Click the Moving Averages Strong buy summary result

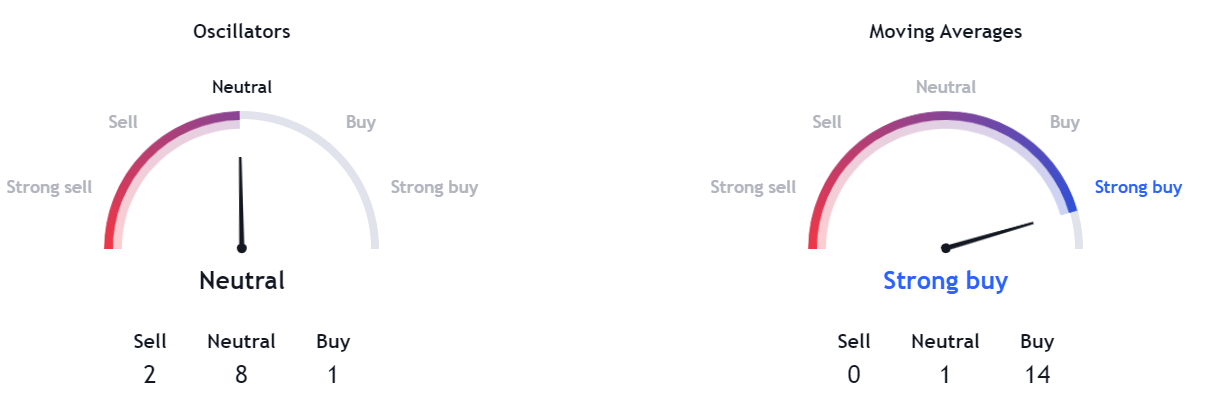click(945, 281)
